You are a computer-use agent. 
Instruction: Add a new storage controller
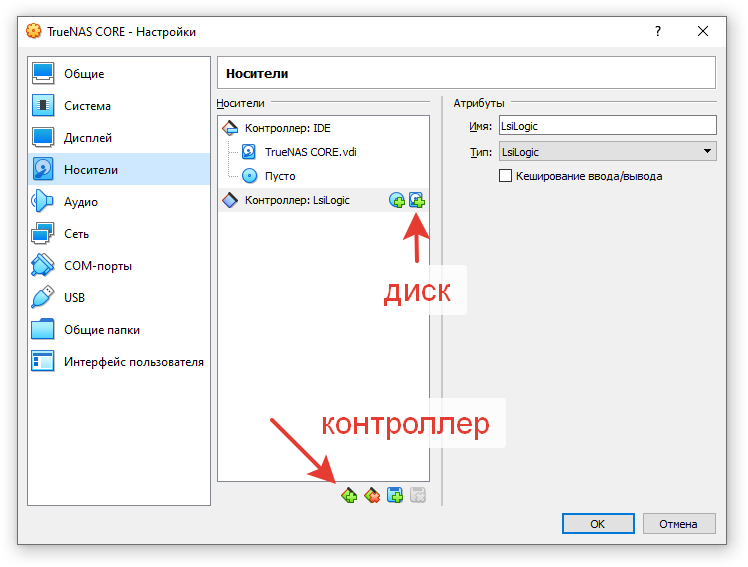[349, 495]
